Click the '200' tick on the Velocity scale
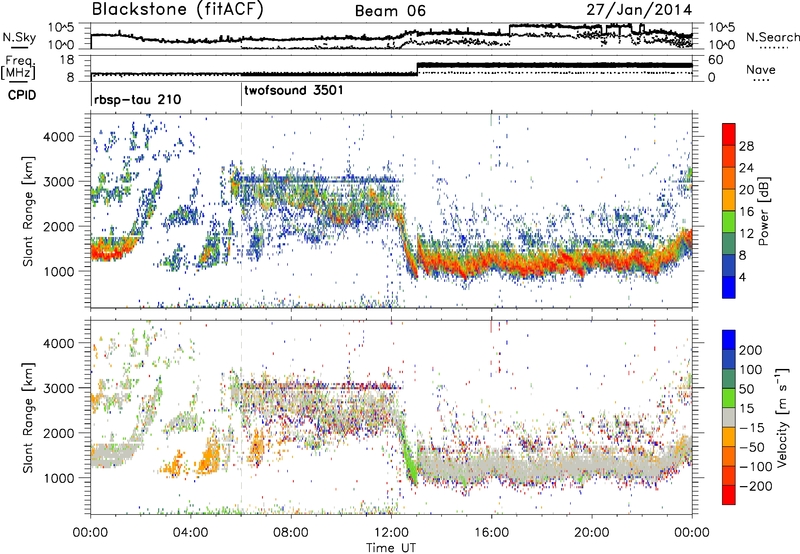This screenshot has height=554, width=800. pyautogui.click(x=751, y=350)
